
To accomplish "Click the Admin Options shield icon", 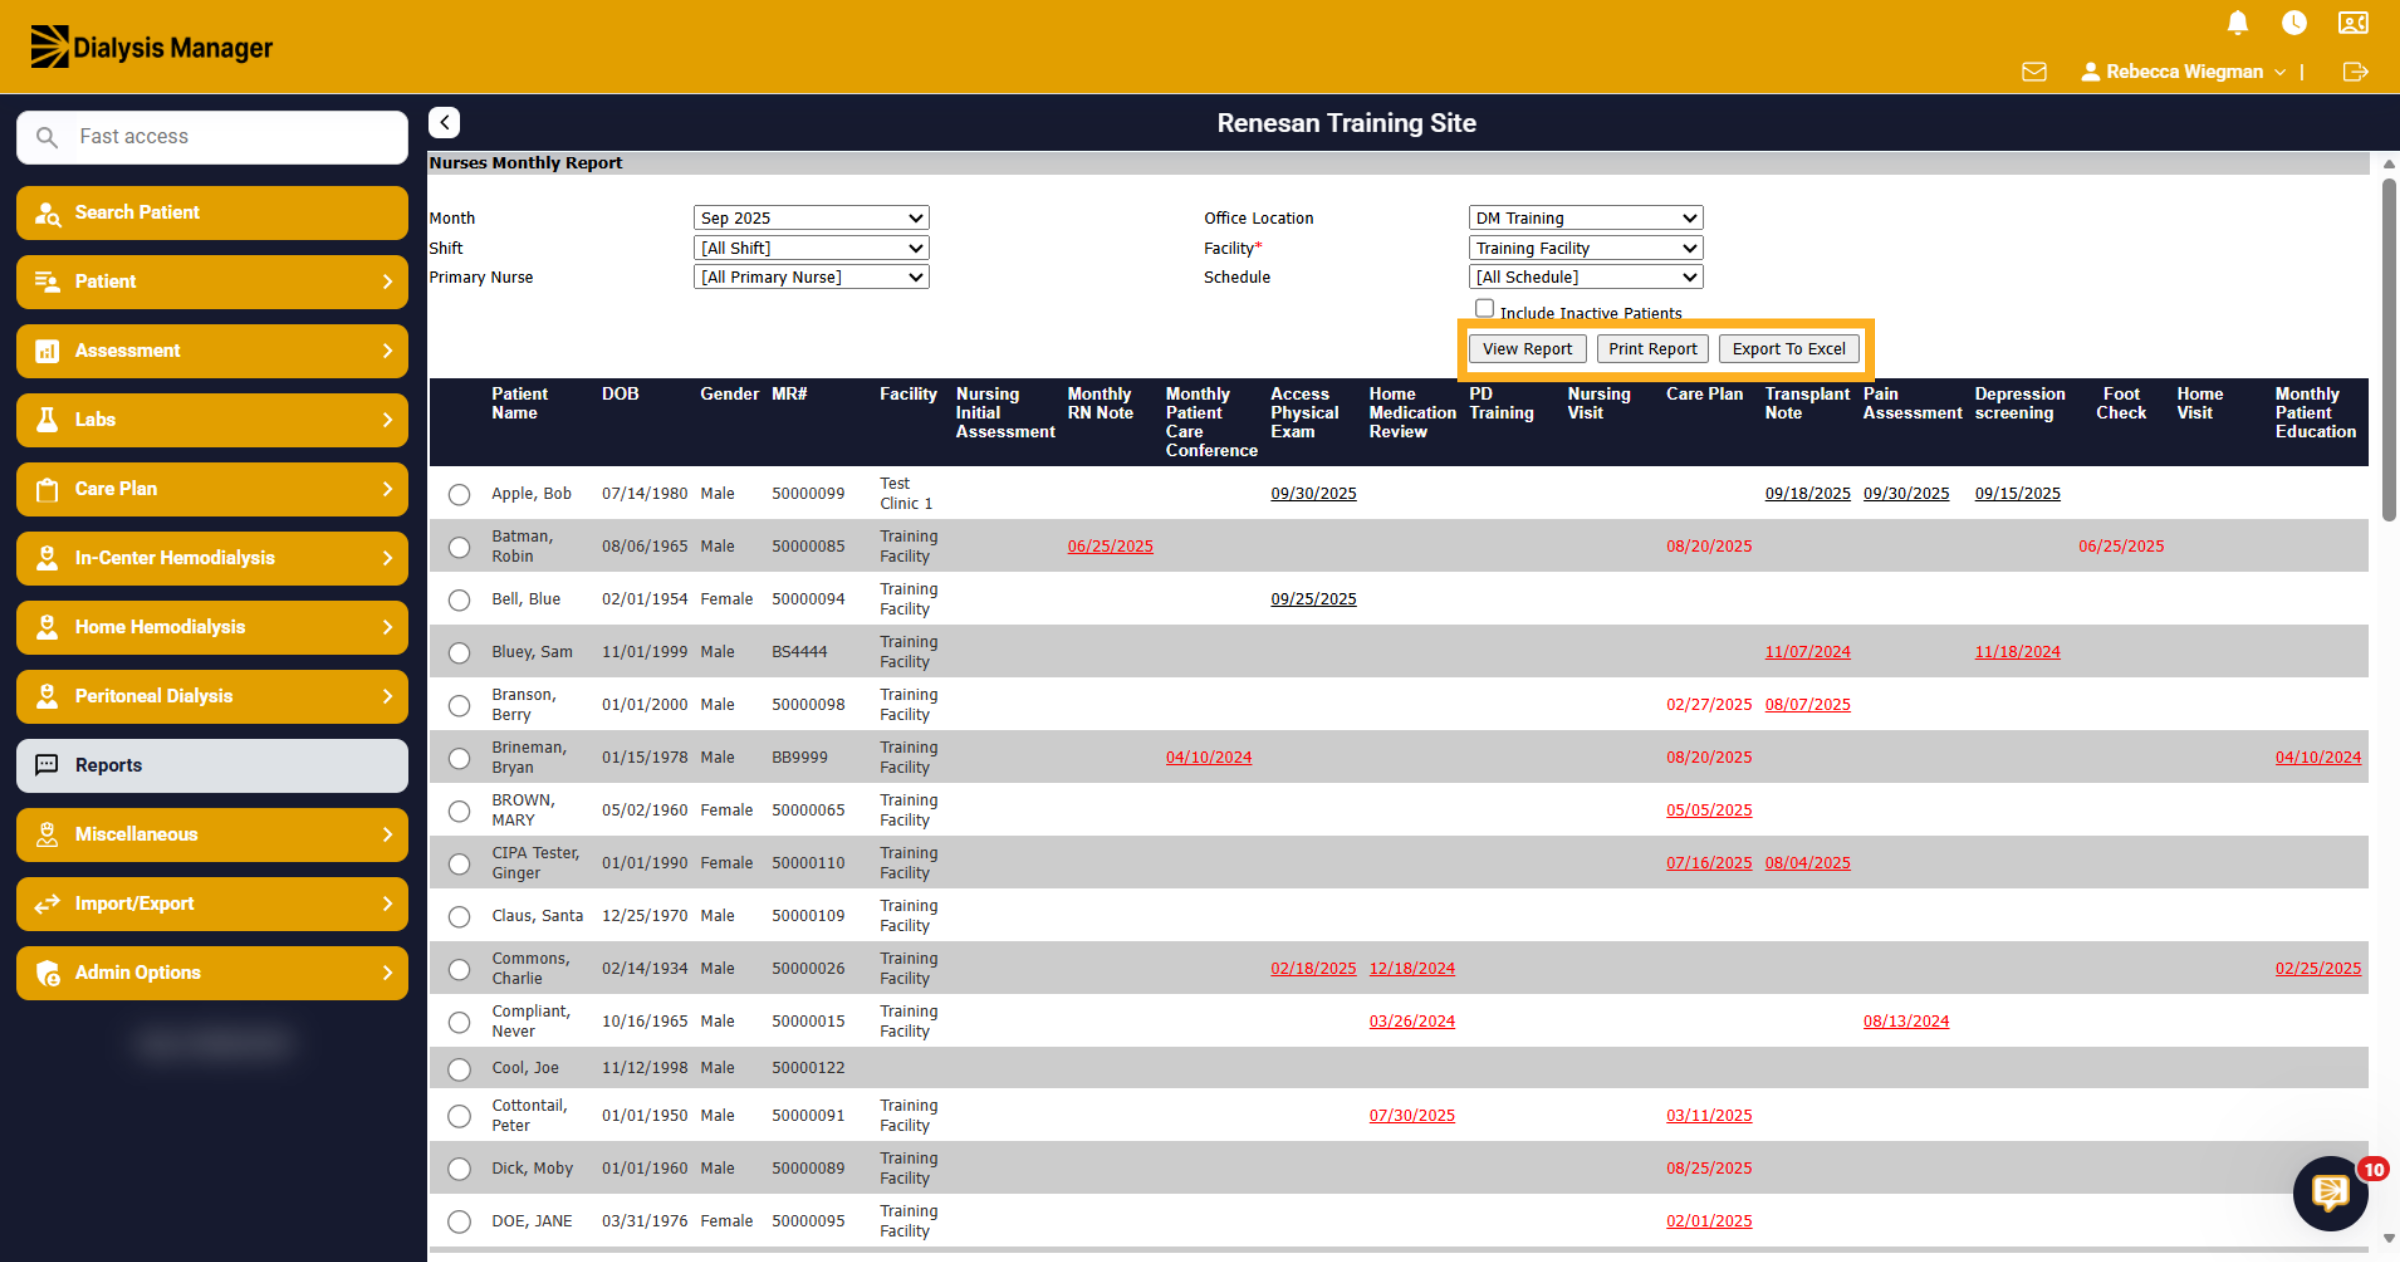I will [47, 973].
